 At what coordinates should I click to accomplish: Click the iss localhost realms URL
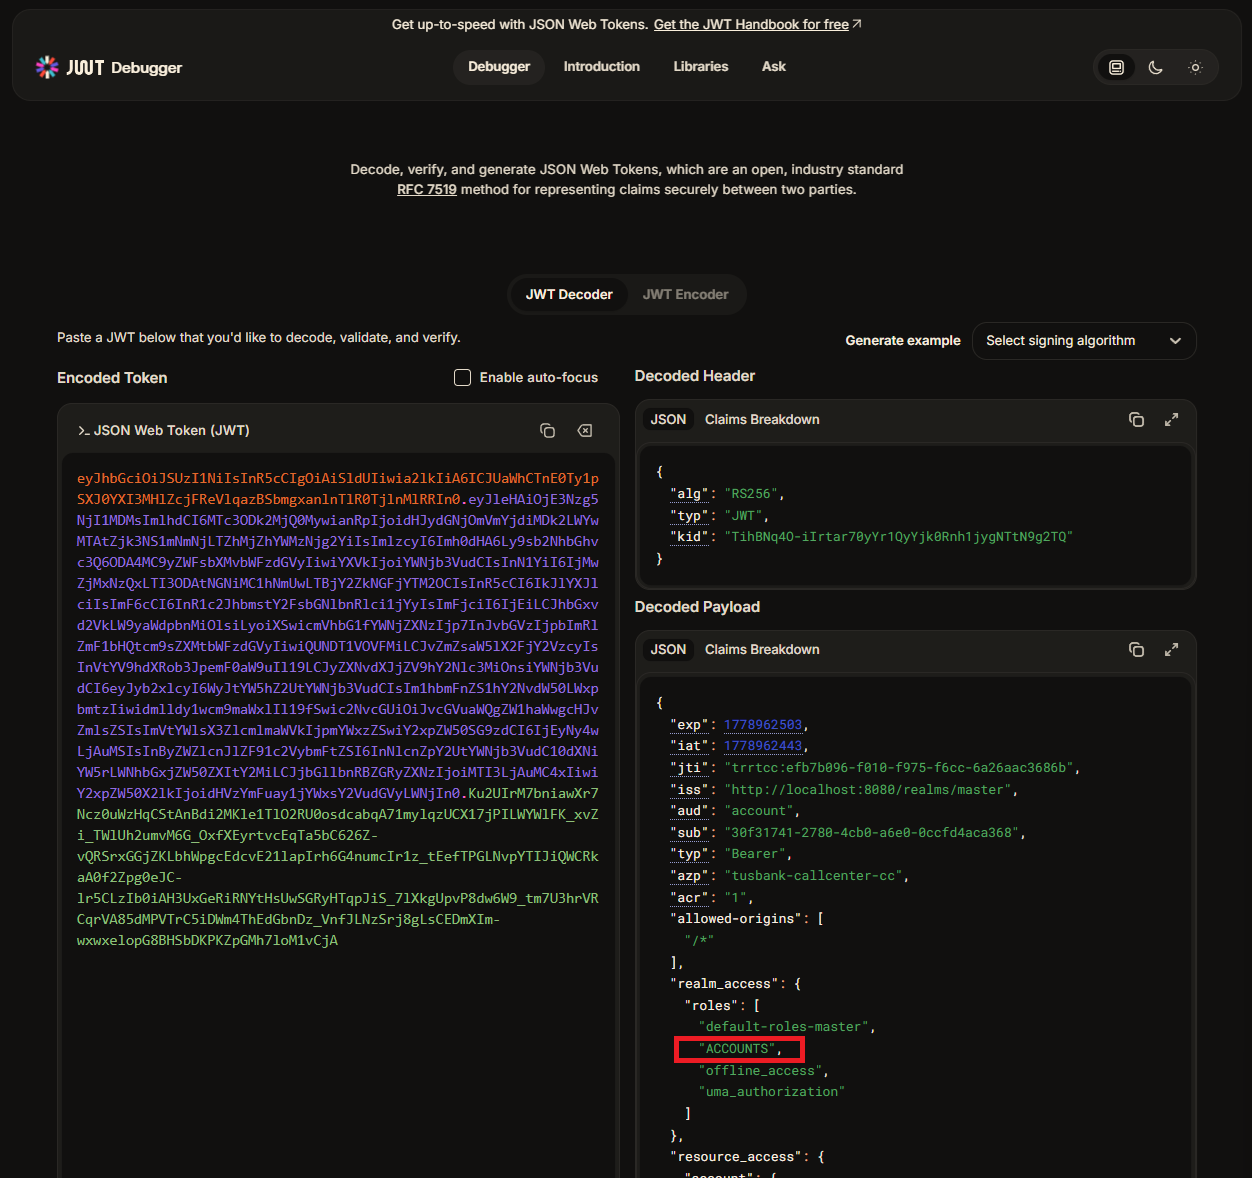(x=869, y=789)
